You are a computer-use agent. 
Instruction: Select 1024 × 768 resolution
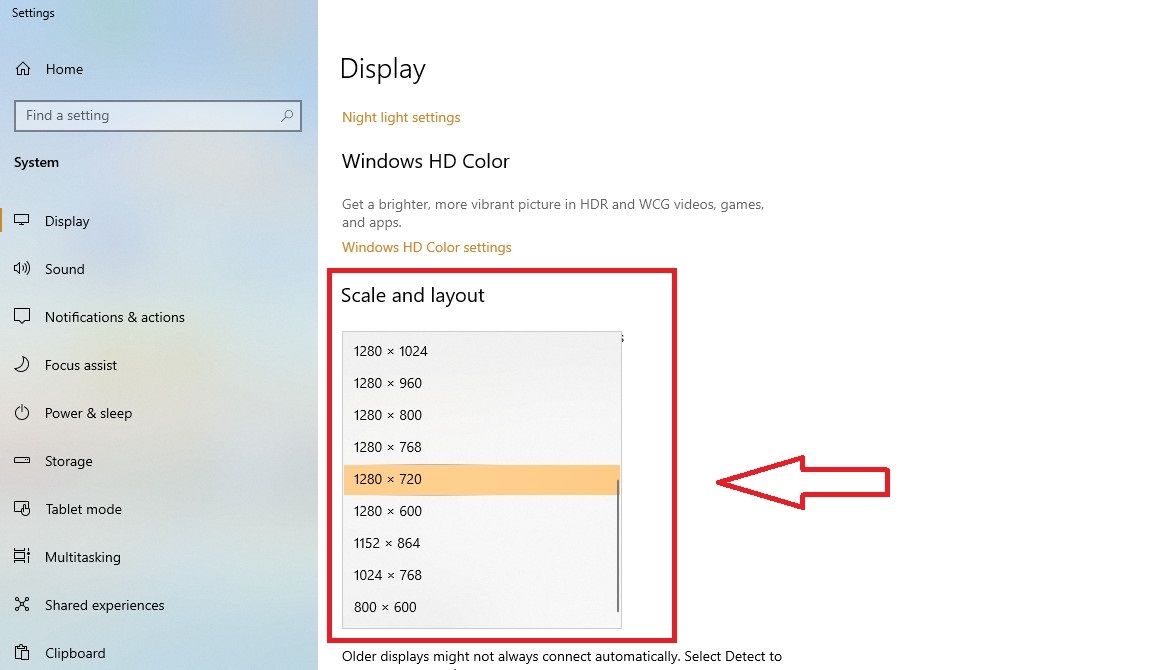481,575
